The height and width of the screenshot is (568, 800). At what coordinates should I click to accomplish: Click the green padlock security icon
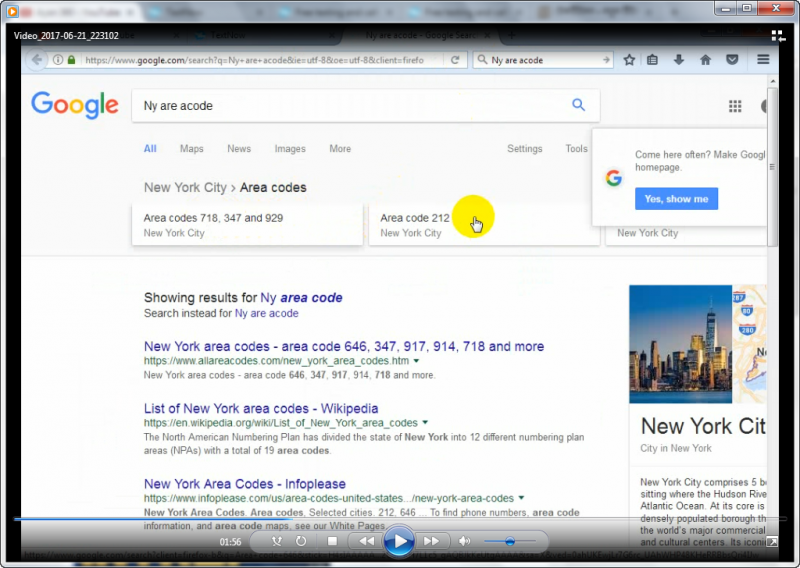point(71,60)
